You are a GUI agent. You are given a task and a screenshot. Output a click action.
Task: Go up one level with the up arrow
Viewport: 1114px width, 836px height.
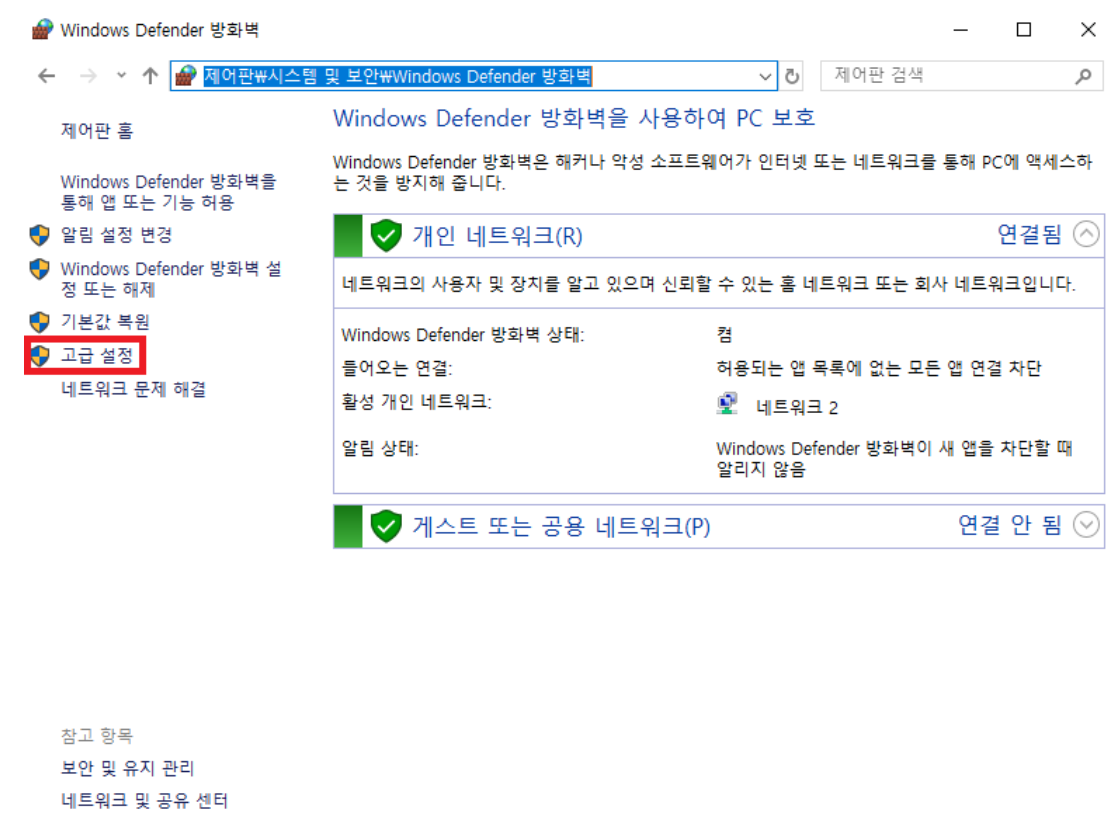click(150, 75)
